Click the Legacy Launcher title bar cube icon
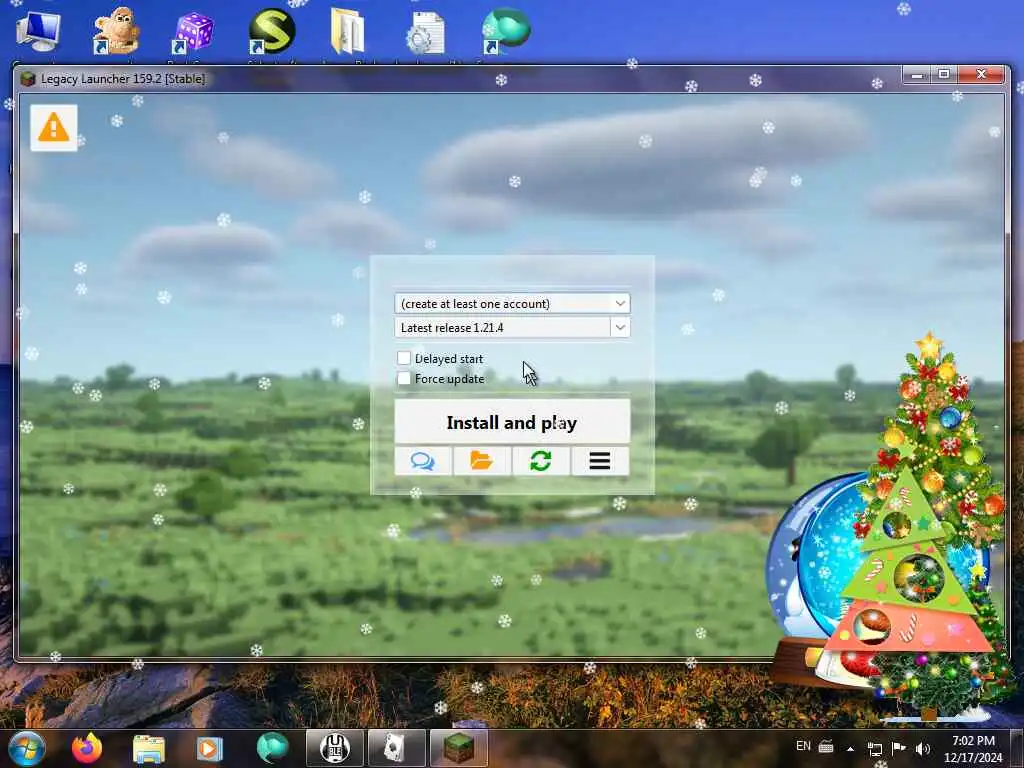This screenshot has width=1024, height=768. [27, 79]
